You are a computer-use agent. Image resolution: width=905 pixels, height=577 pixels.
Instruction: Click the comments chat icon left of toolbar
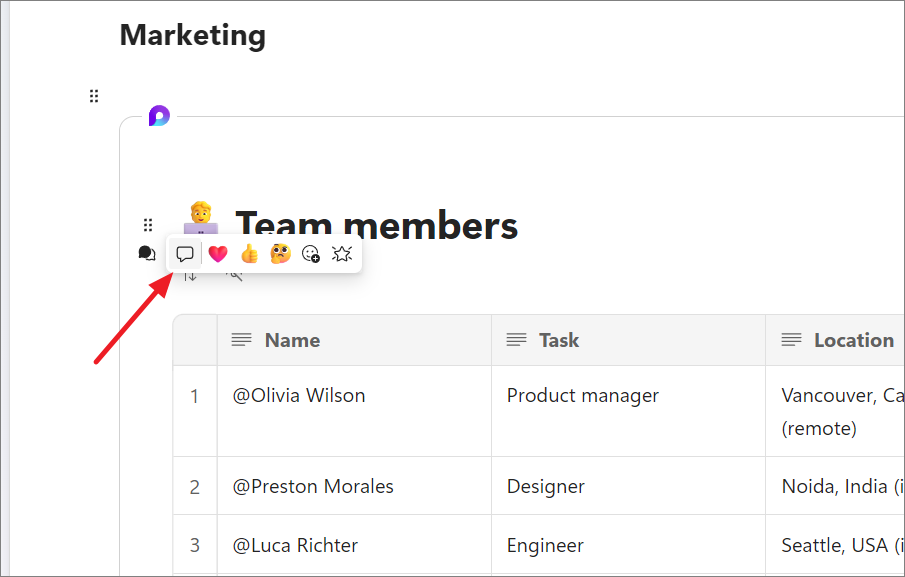point(147,254)
